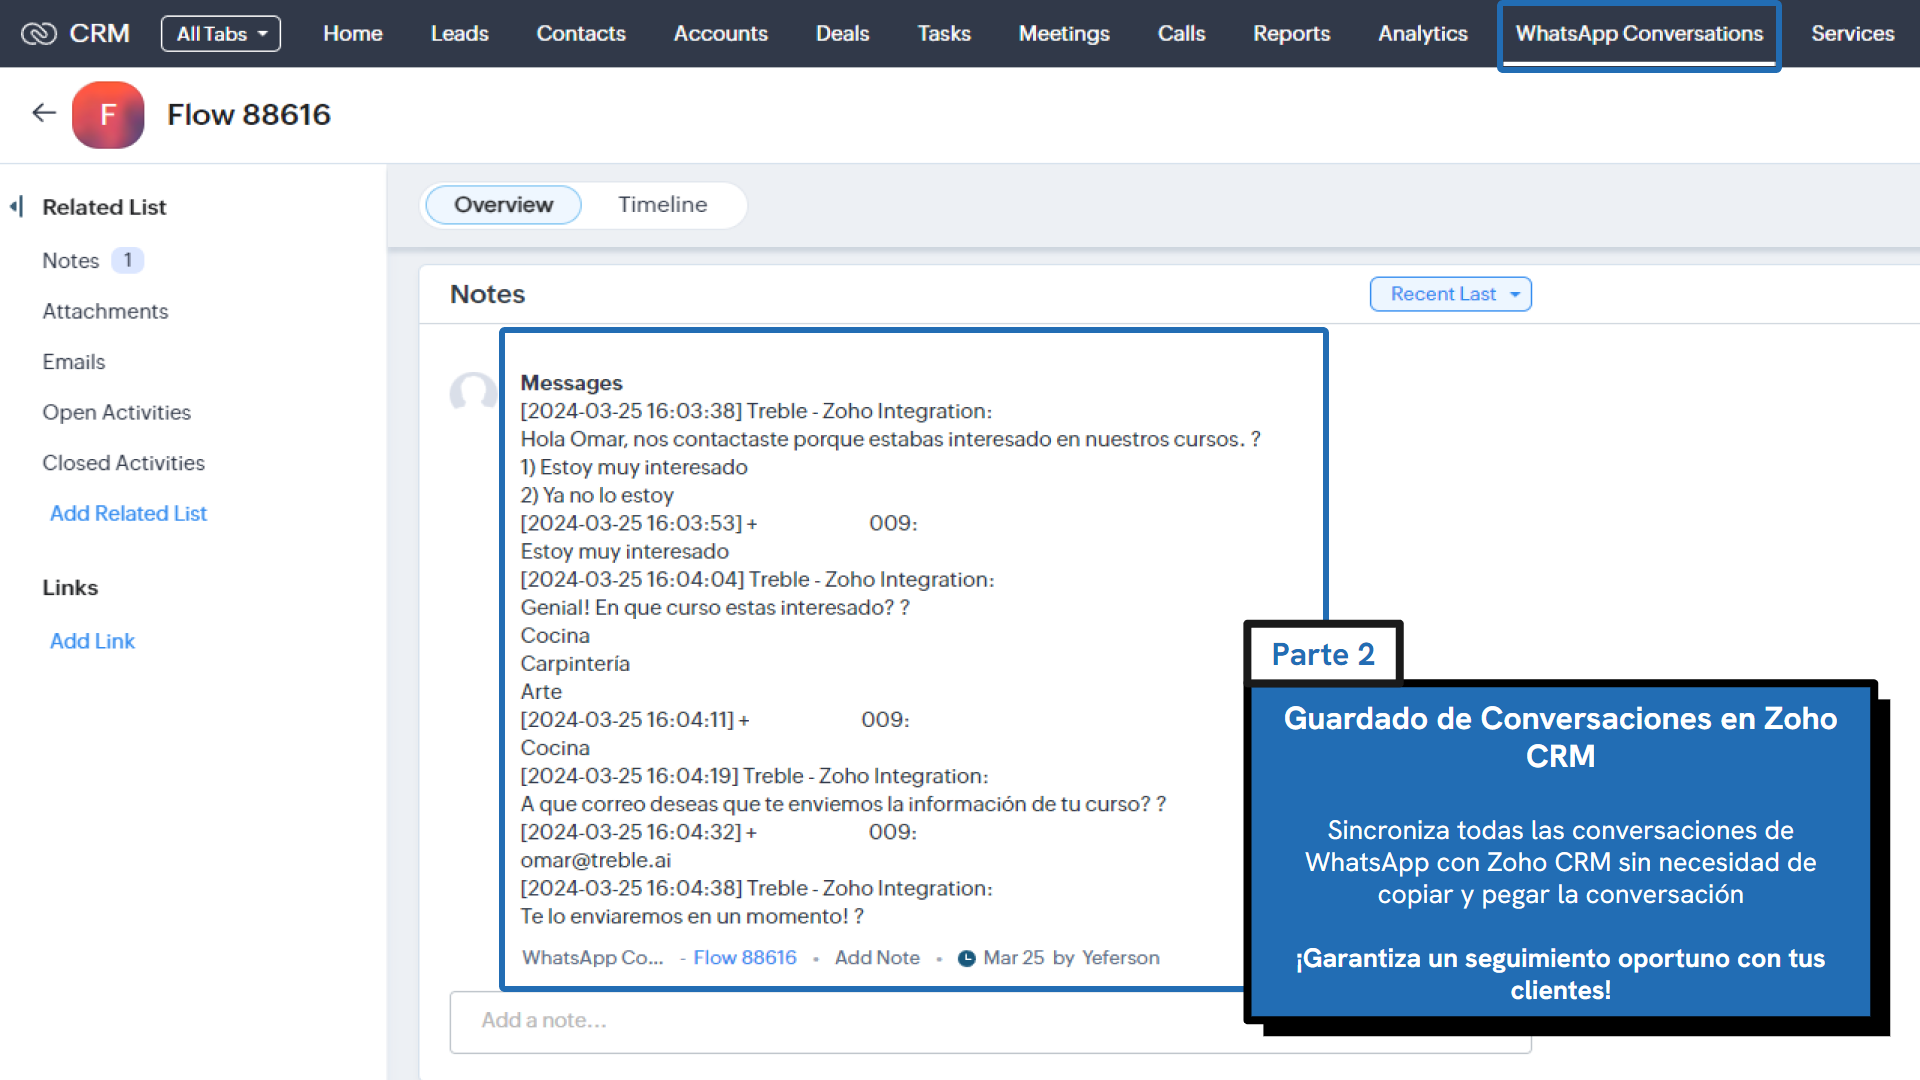Screen dimensions: 1920x1080
Task: Switch to the Overview view
Action: 503,205
